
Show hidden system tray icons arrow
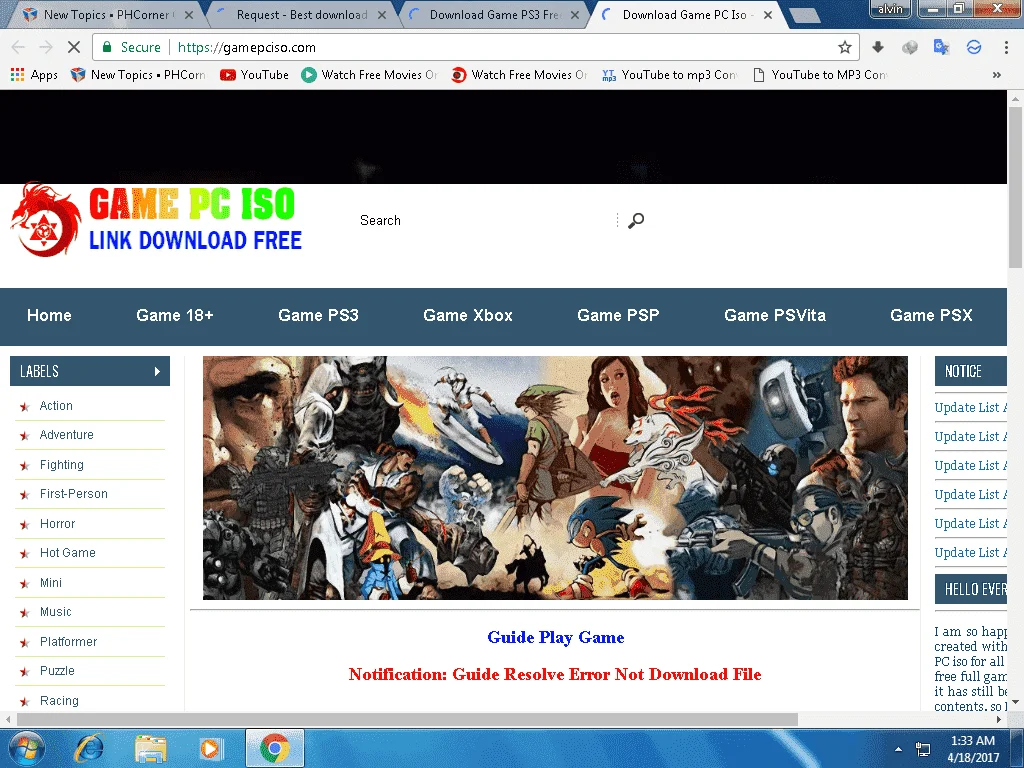pos(899,749)
